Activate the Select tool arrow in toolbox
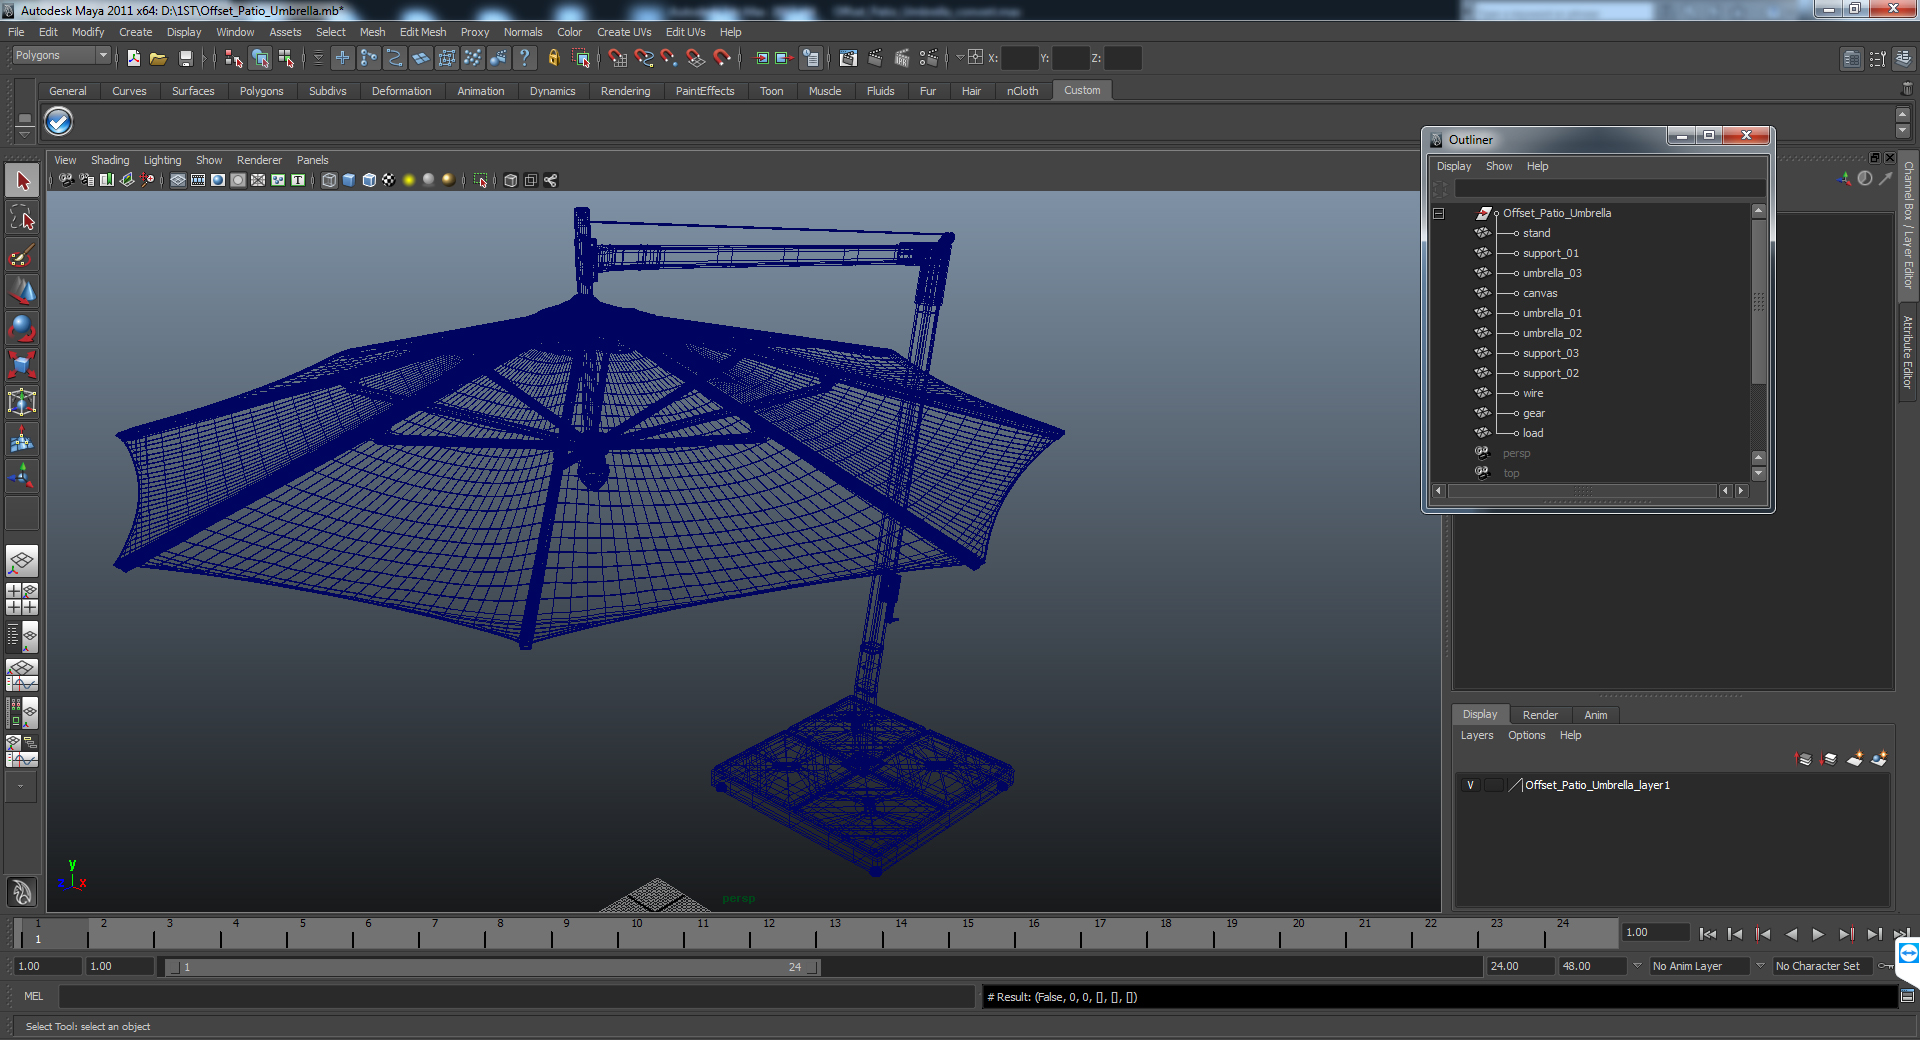This screenshot has height=1040, width=1920. click(22, 181)
